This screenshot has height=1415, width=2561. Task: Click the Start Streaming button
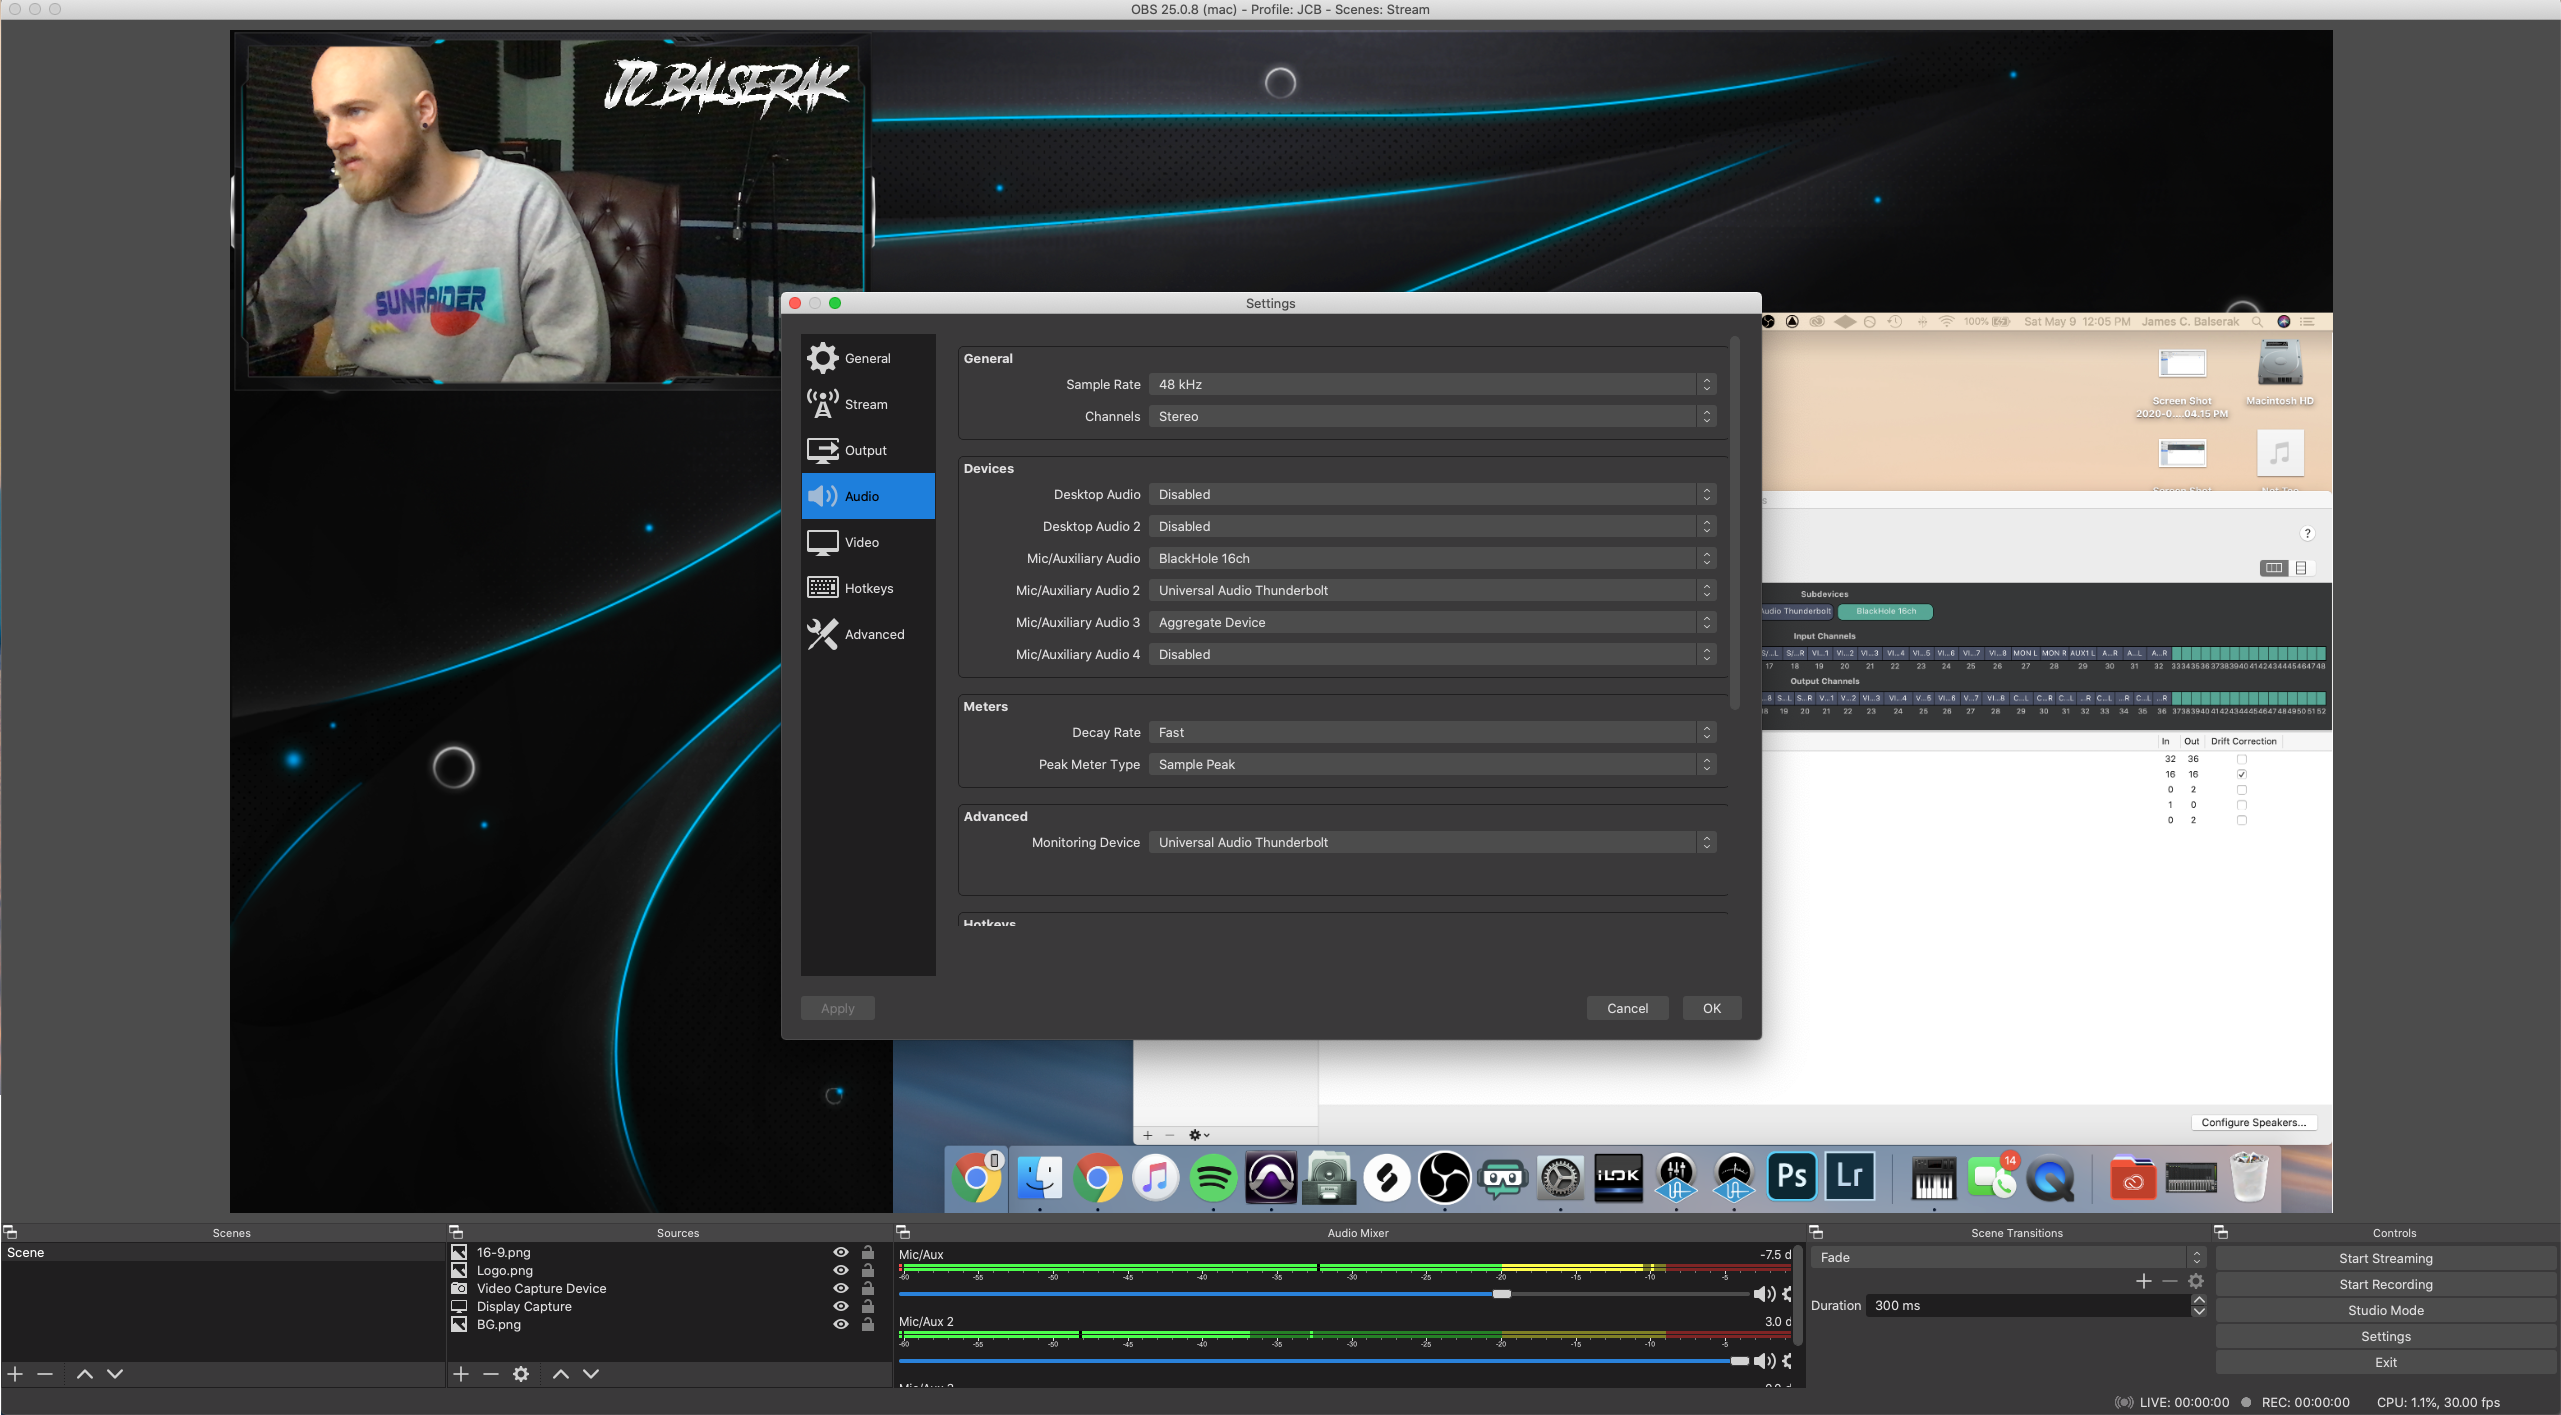[2385, 1258]
